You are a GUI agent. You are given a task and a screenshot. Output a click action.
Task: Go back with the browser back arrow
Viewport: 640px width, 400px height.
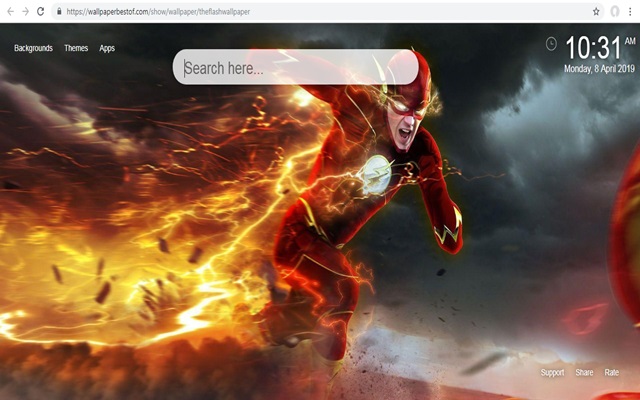coord(11,11)
